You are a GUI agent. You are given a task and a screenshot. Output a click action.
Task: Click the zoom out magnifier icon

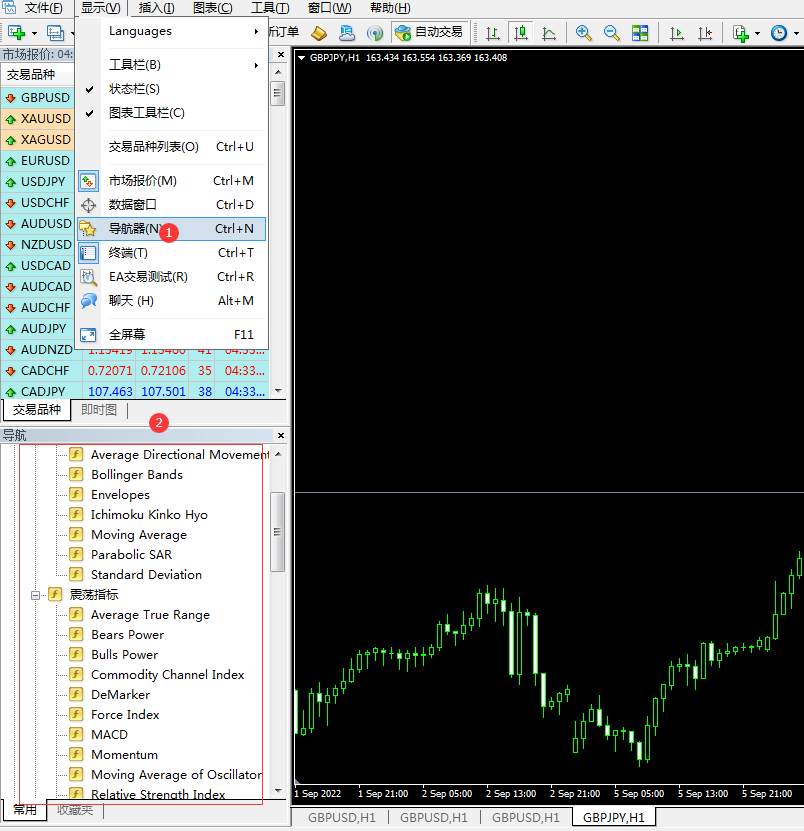[612, 33]
